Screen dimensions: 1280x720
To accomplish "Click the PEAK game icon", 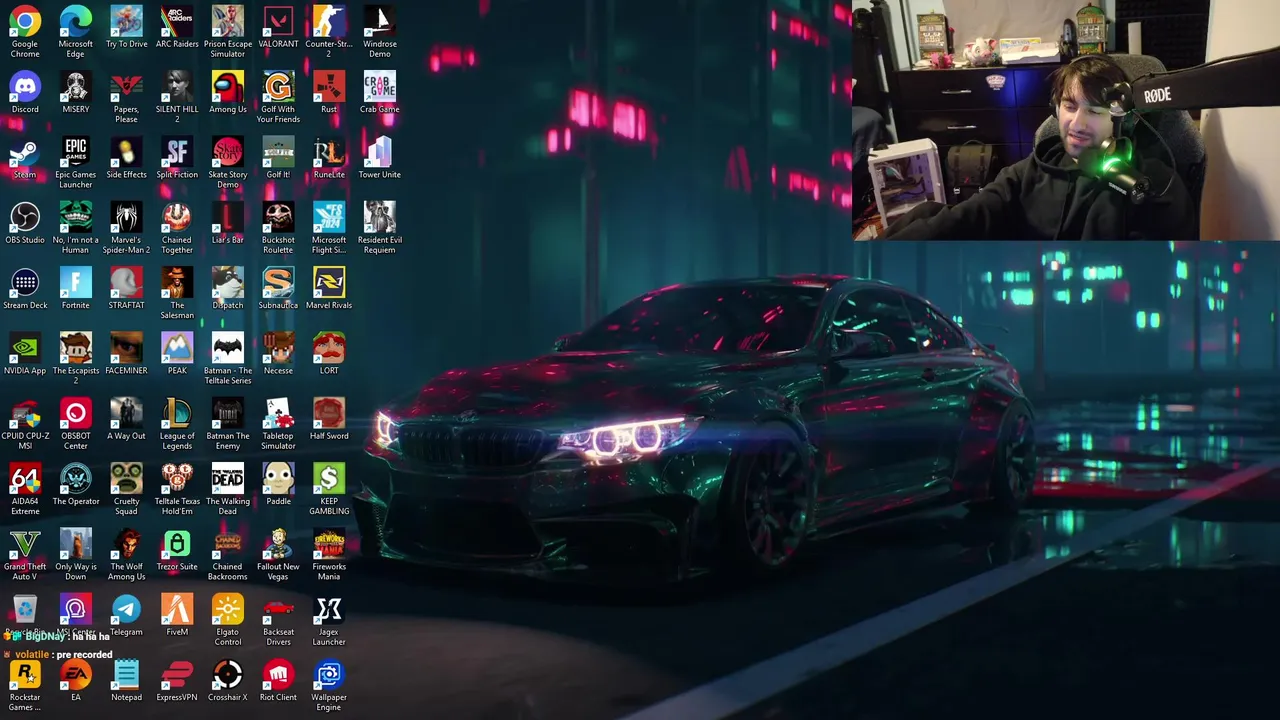I will (x=177, y=349).
